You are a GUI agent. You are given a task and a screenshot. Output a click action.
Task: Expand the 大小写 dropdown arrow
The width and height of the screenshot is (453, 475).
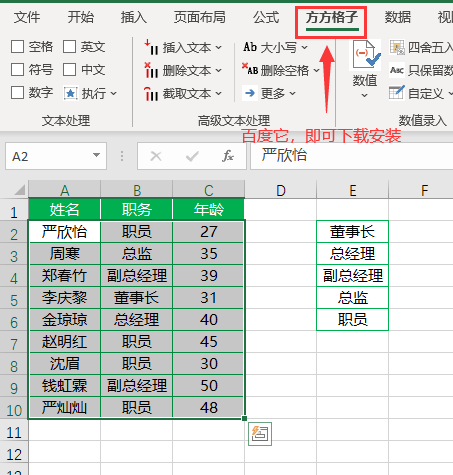[304, 48]
